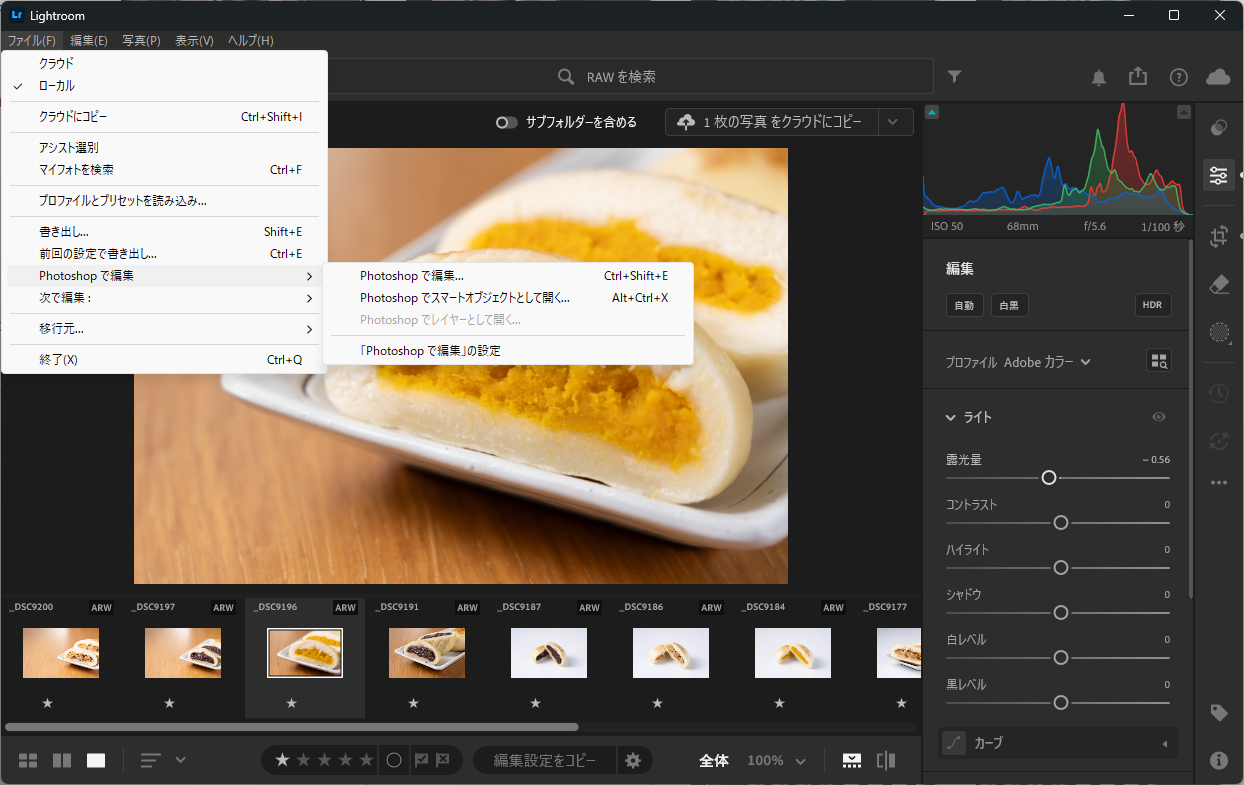Click 自動 auto adjust button
1244x785 pixels.
click(964, 306)
